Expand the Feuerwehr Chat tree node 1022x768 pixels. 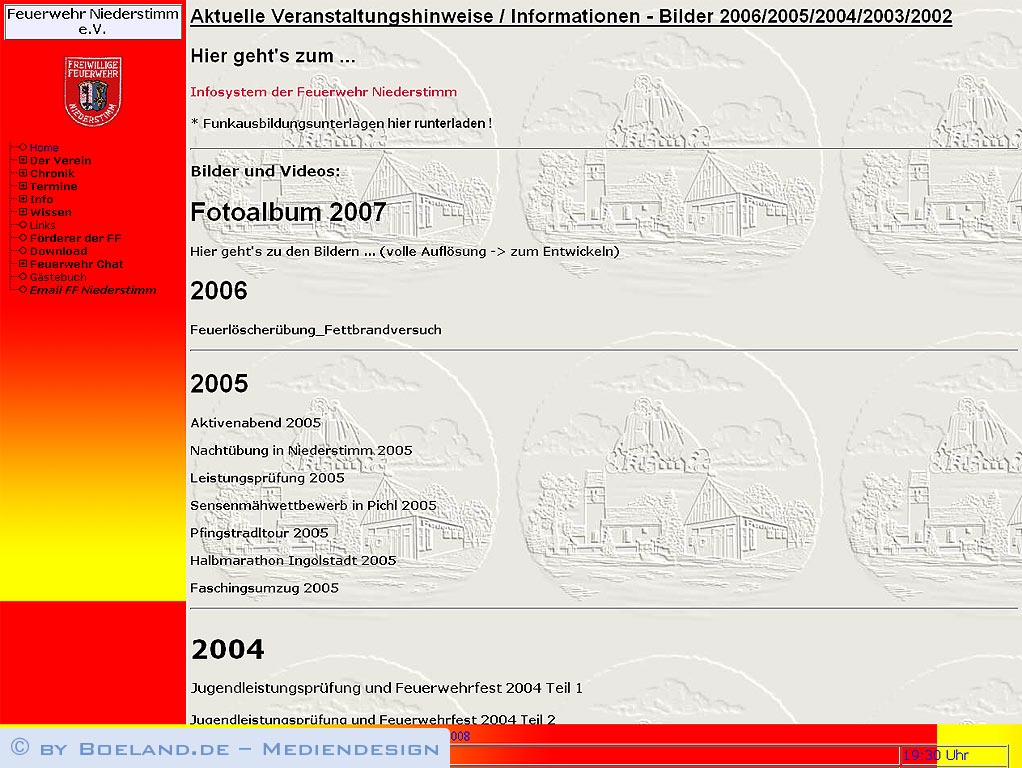point(23,264)
